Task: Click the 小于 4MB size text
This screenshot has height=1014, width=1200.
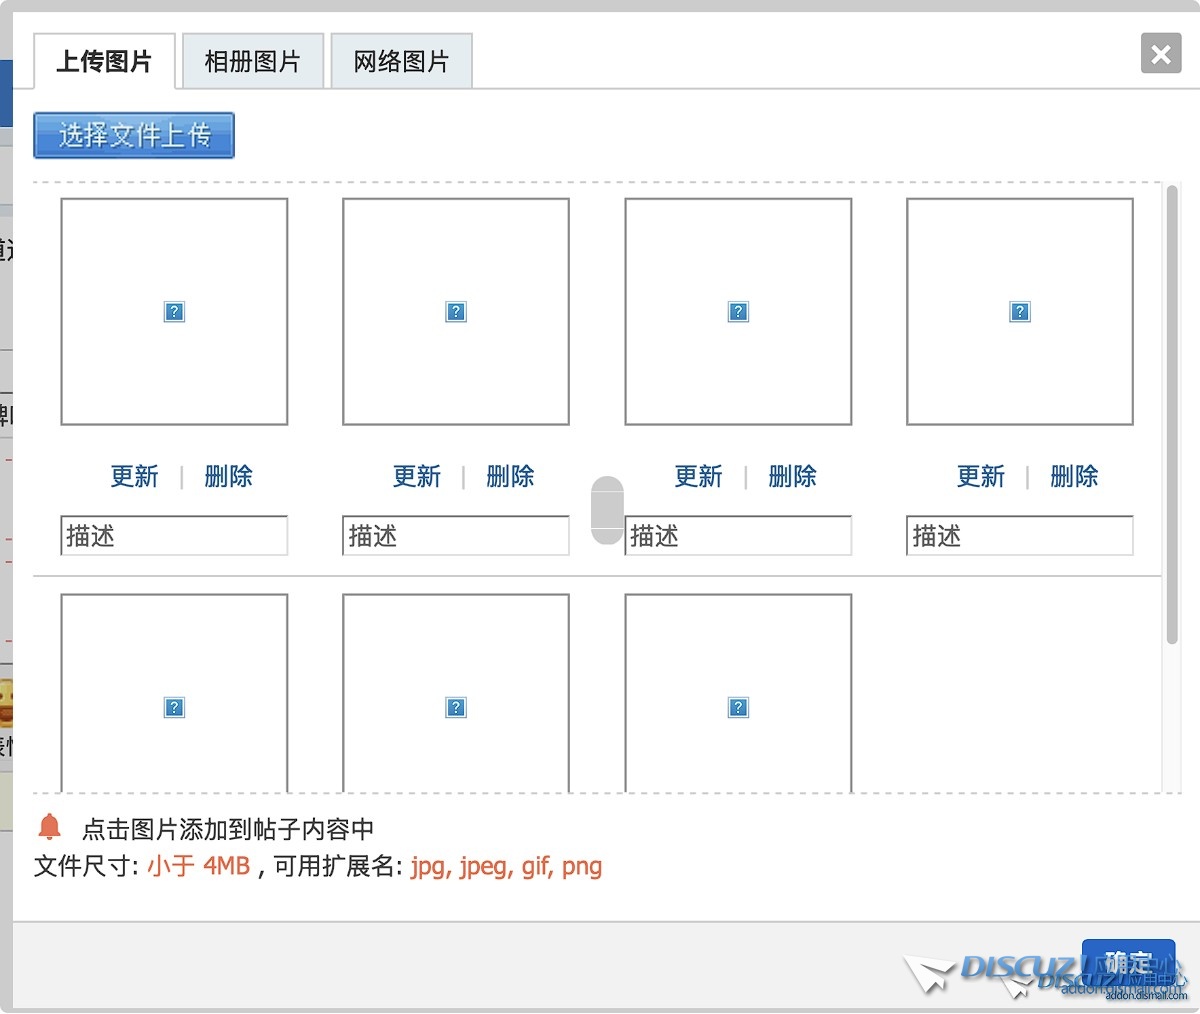Action: (x=198, y=866)
